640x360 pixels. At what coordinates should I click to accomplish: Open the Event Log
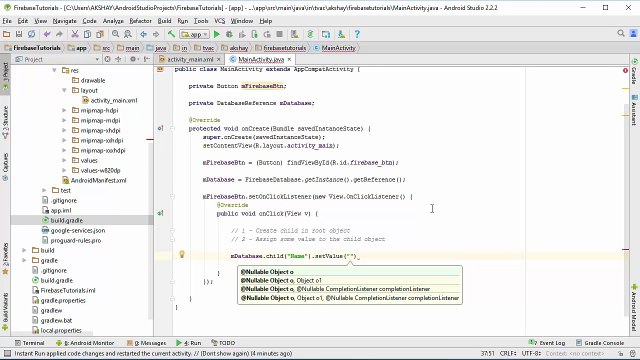coord(547,343)
